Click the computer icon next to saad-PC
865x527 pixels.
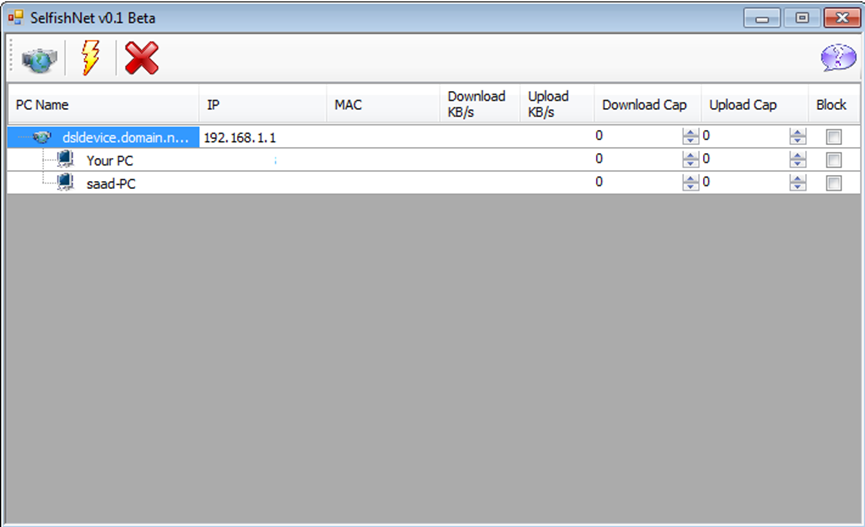[65, 182]
